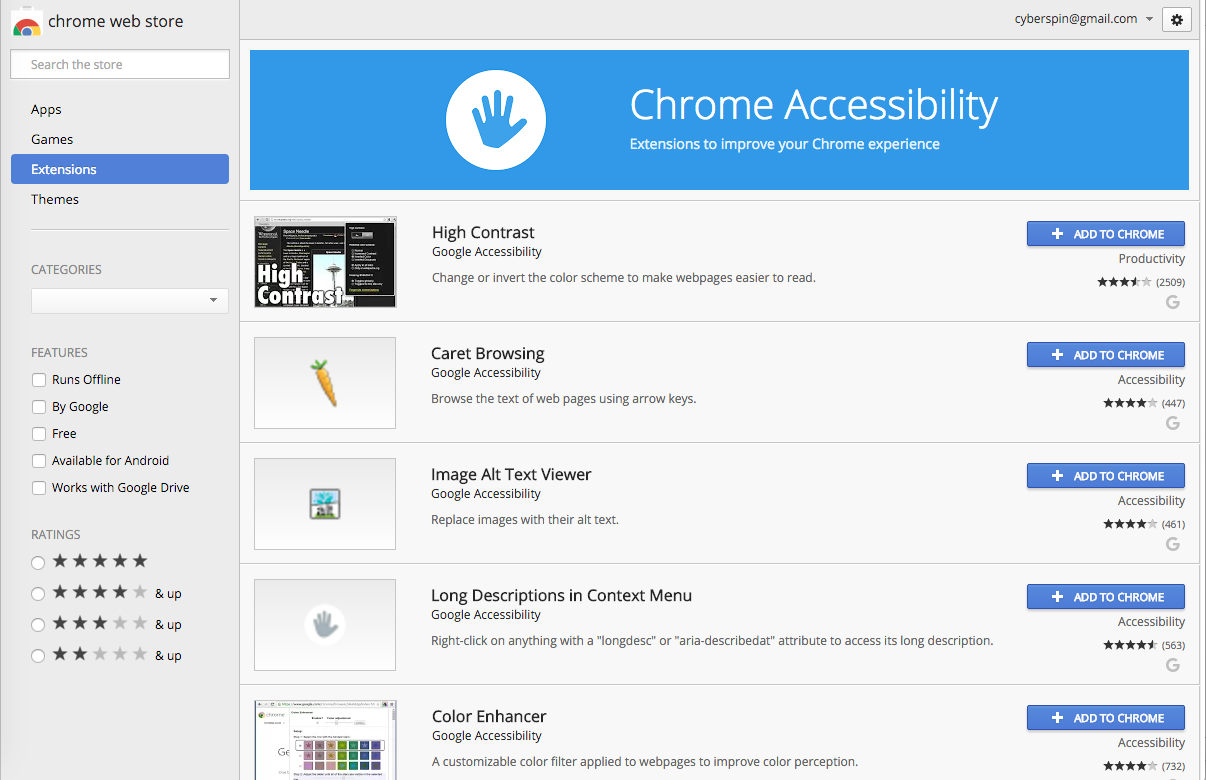
Task: Click the Google badge on High Contrast
Action: pyautogui.click(x=1173, y=302)
